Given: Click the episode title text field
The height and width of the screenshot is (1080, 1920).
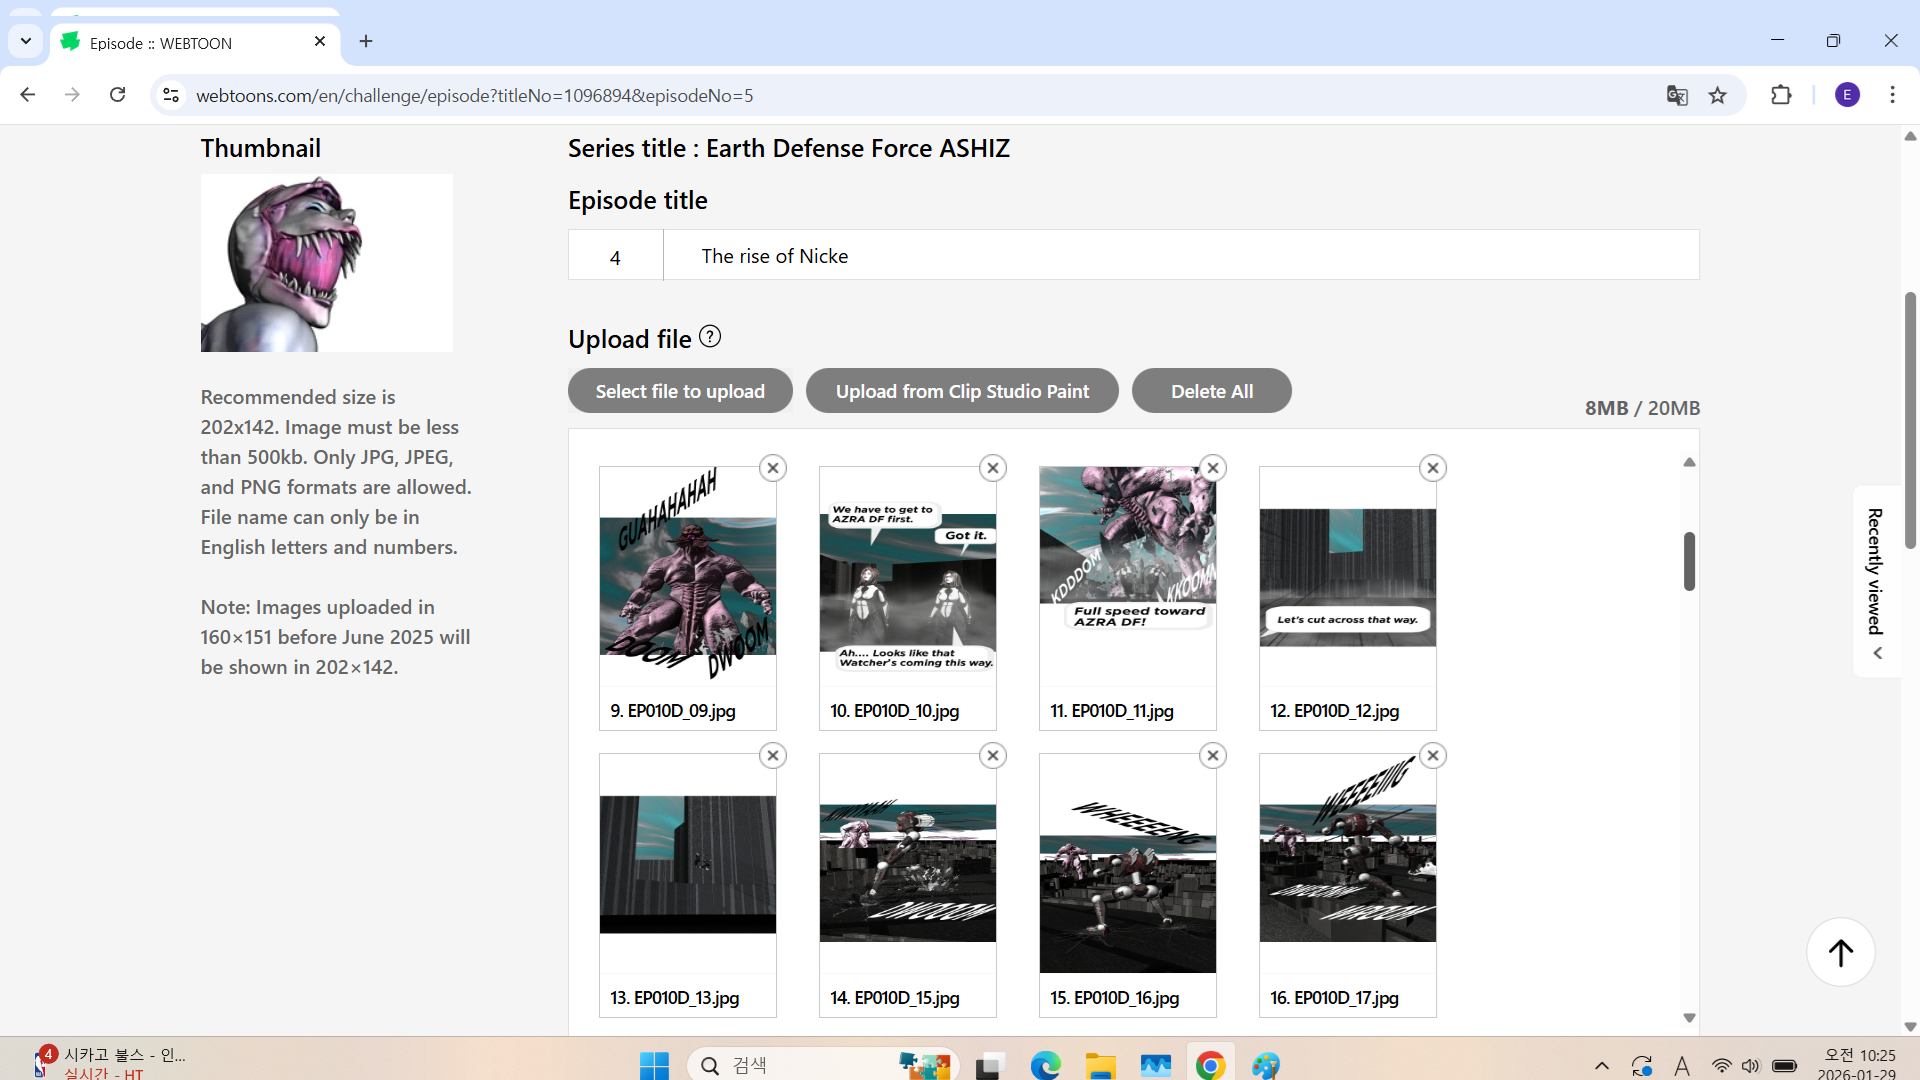Looking at the screenshot, I should click(x=1180, y=256).
